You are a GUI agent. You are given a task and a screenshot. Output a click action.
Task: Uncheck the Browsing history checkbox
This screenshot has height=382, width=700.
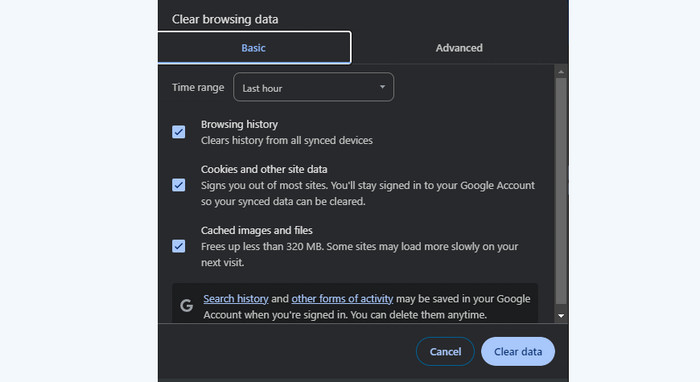[x=179, y=132]
